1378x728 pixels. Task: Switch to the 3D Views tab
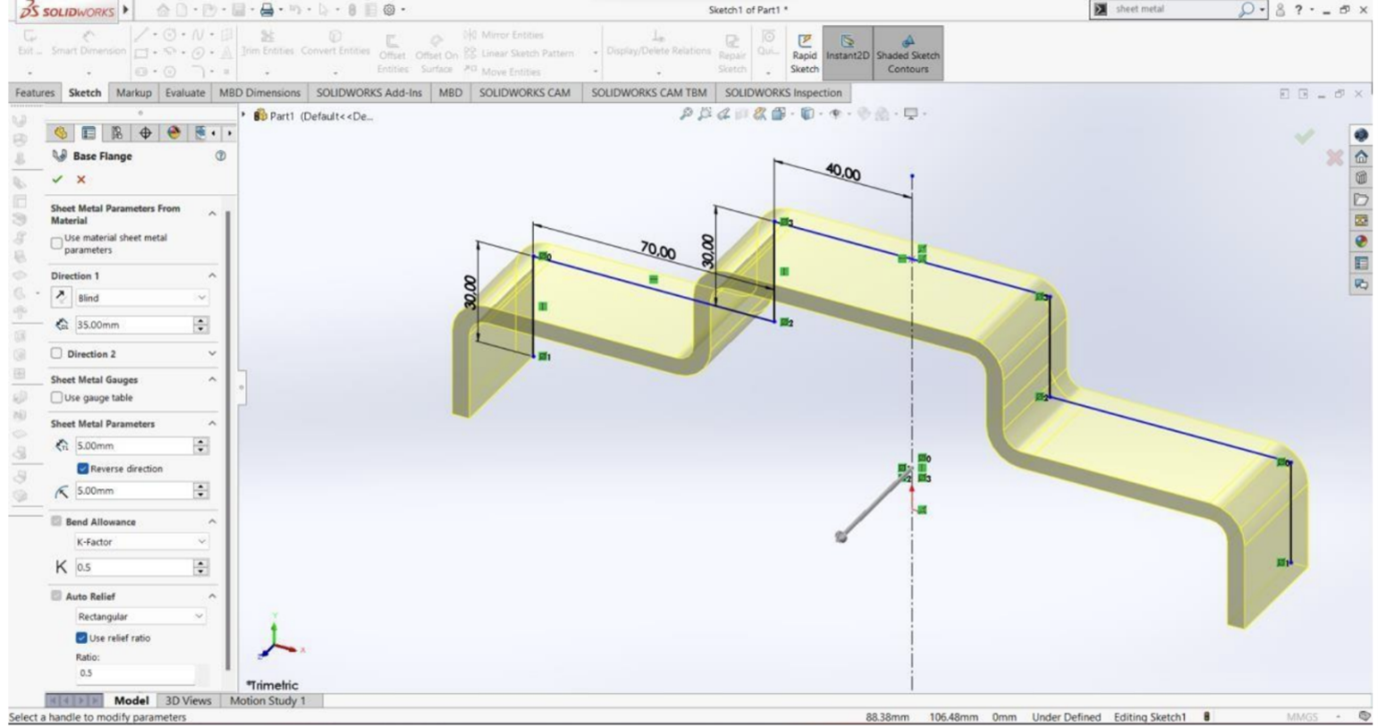pyautogui.click(x=191, y=700)
